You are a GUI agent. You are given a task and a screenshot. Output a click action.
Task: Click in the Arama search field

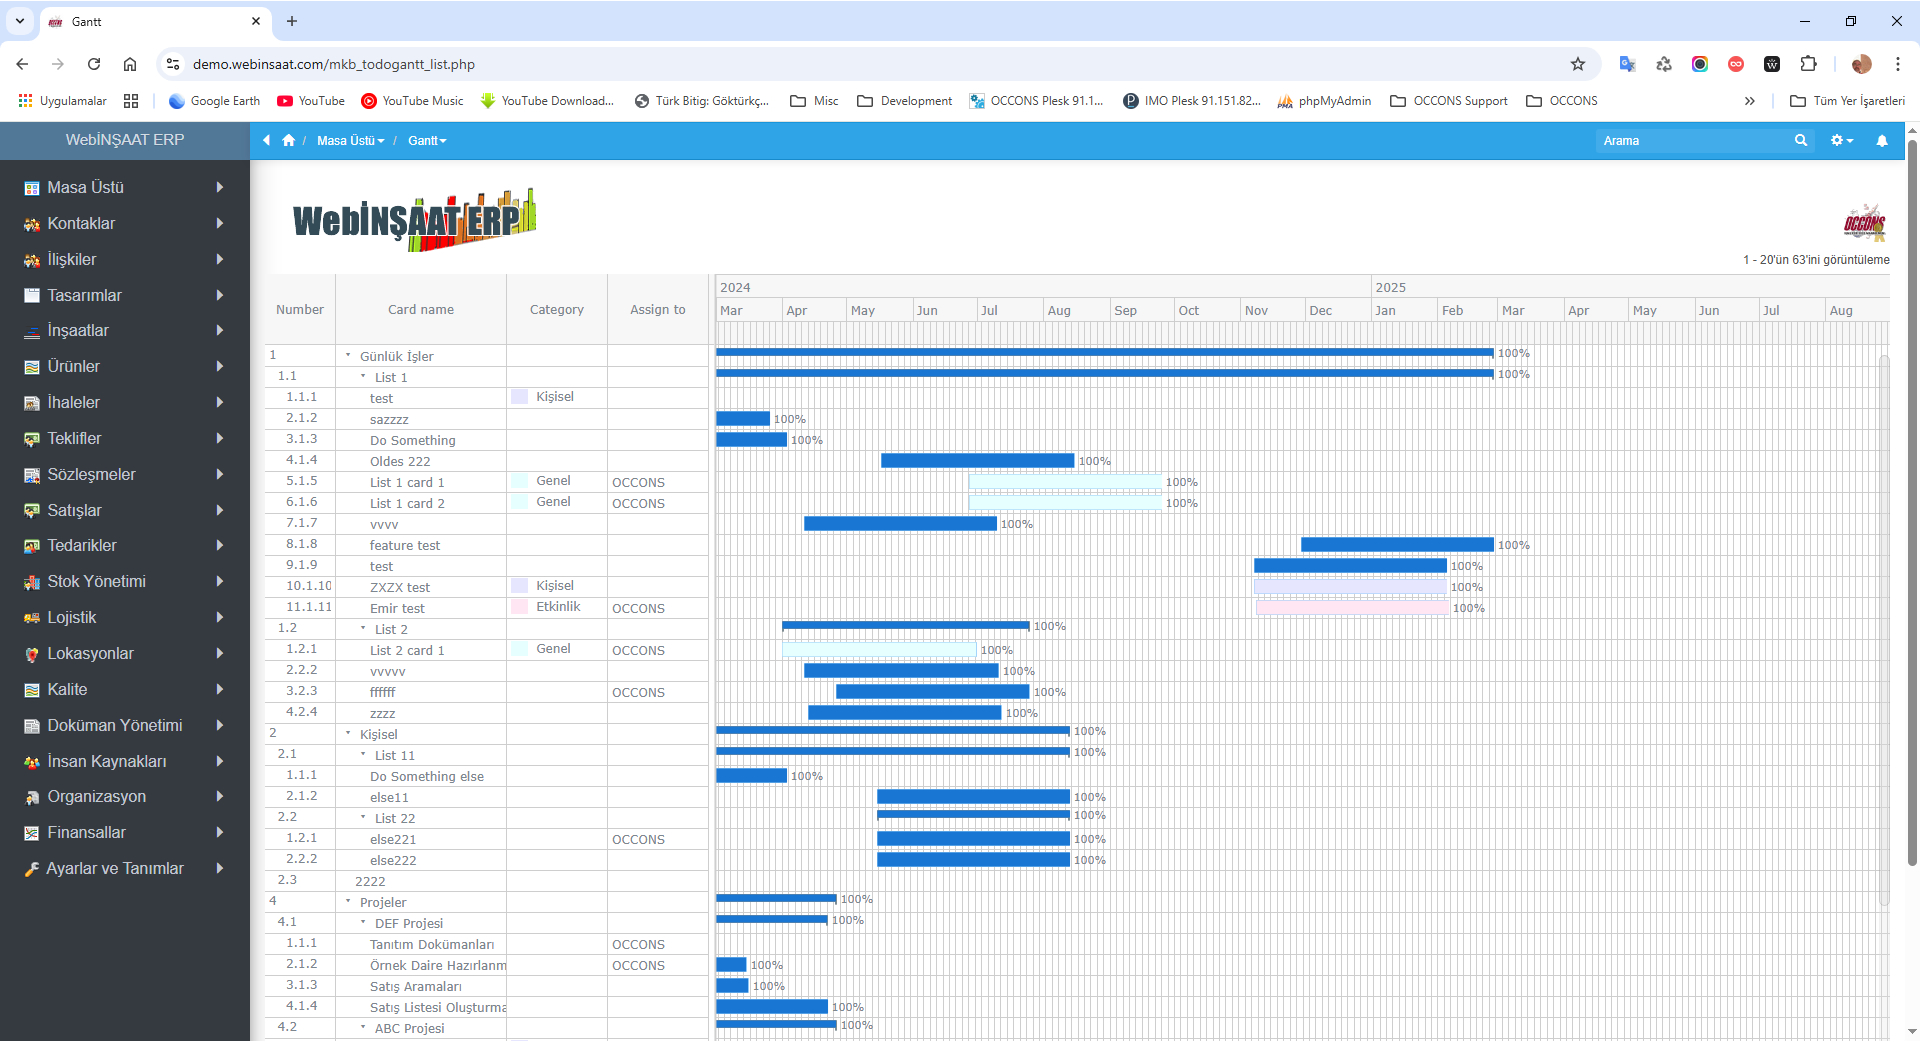click(1692, 141)
